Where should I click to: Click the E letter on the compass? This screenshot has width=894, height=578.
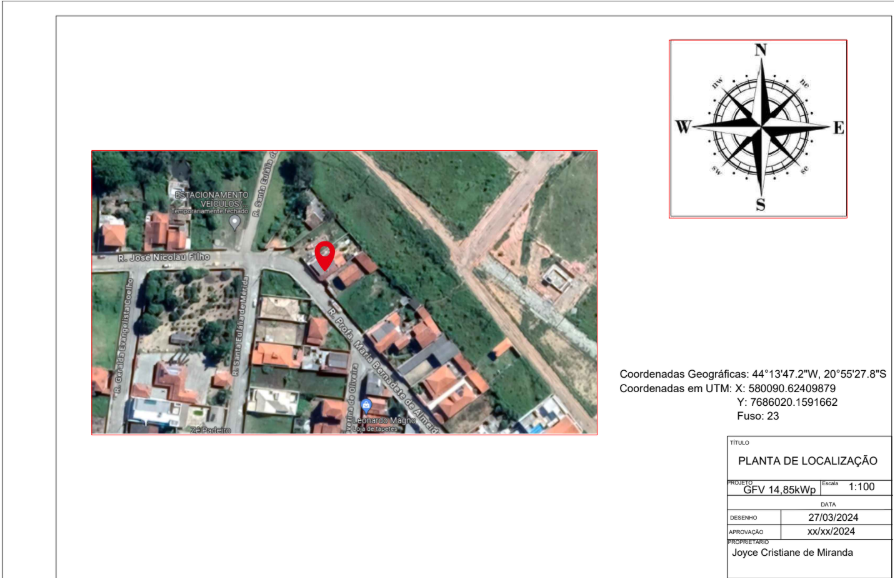839,127
